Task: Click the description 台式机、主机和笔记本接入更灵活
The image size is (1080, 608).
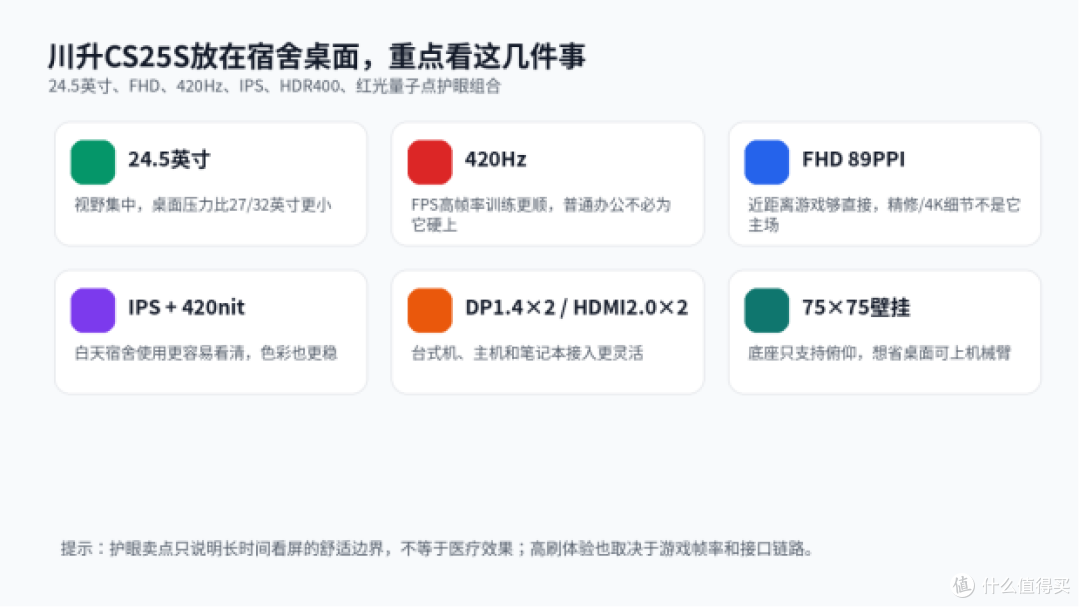Action: tap(528, 353)
